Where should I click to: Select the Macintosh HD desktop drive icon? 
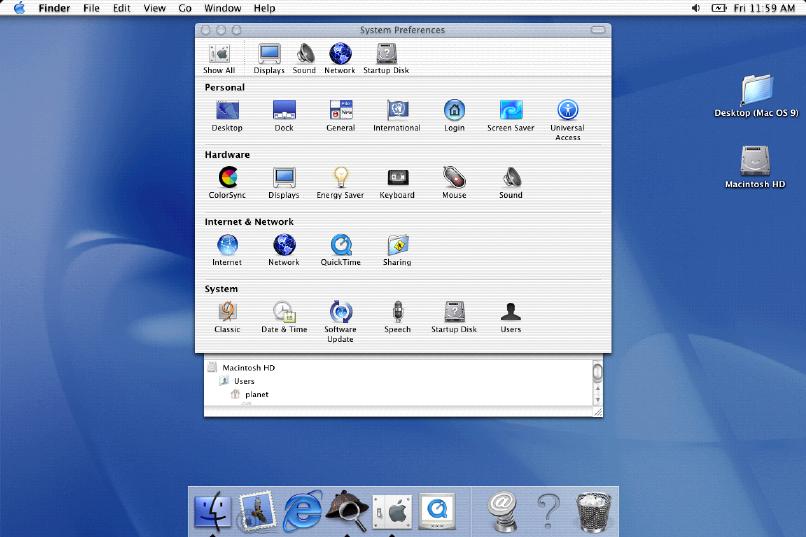(755, 167)
